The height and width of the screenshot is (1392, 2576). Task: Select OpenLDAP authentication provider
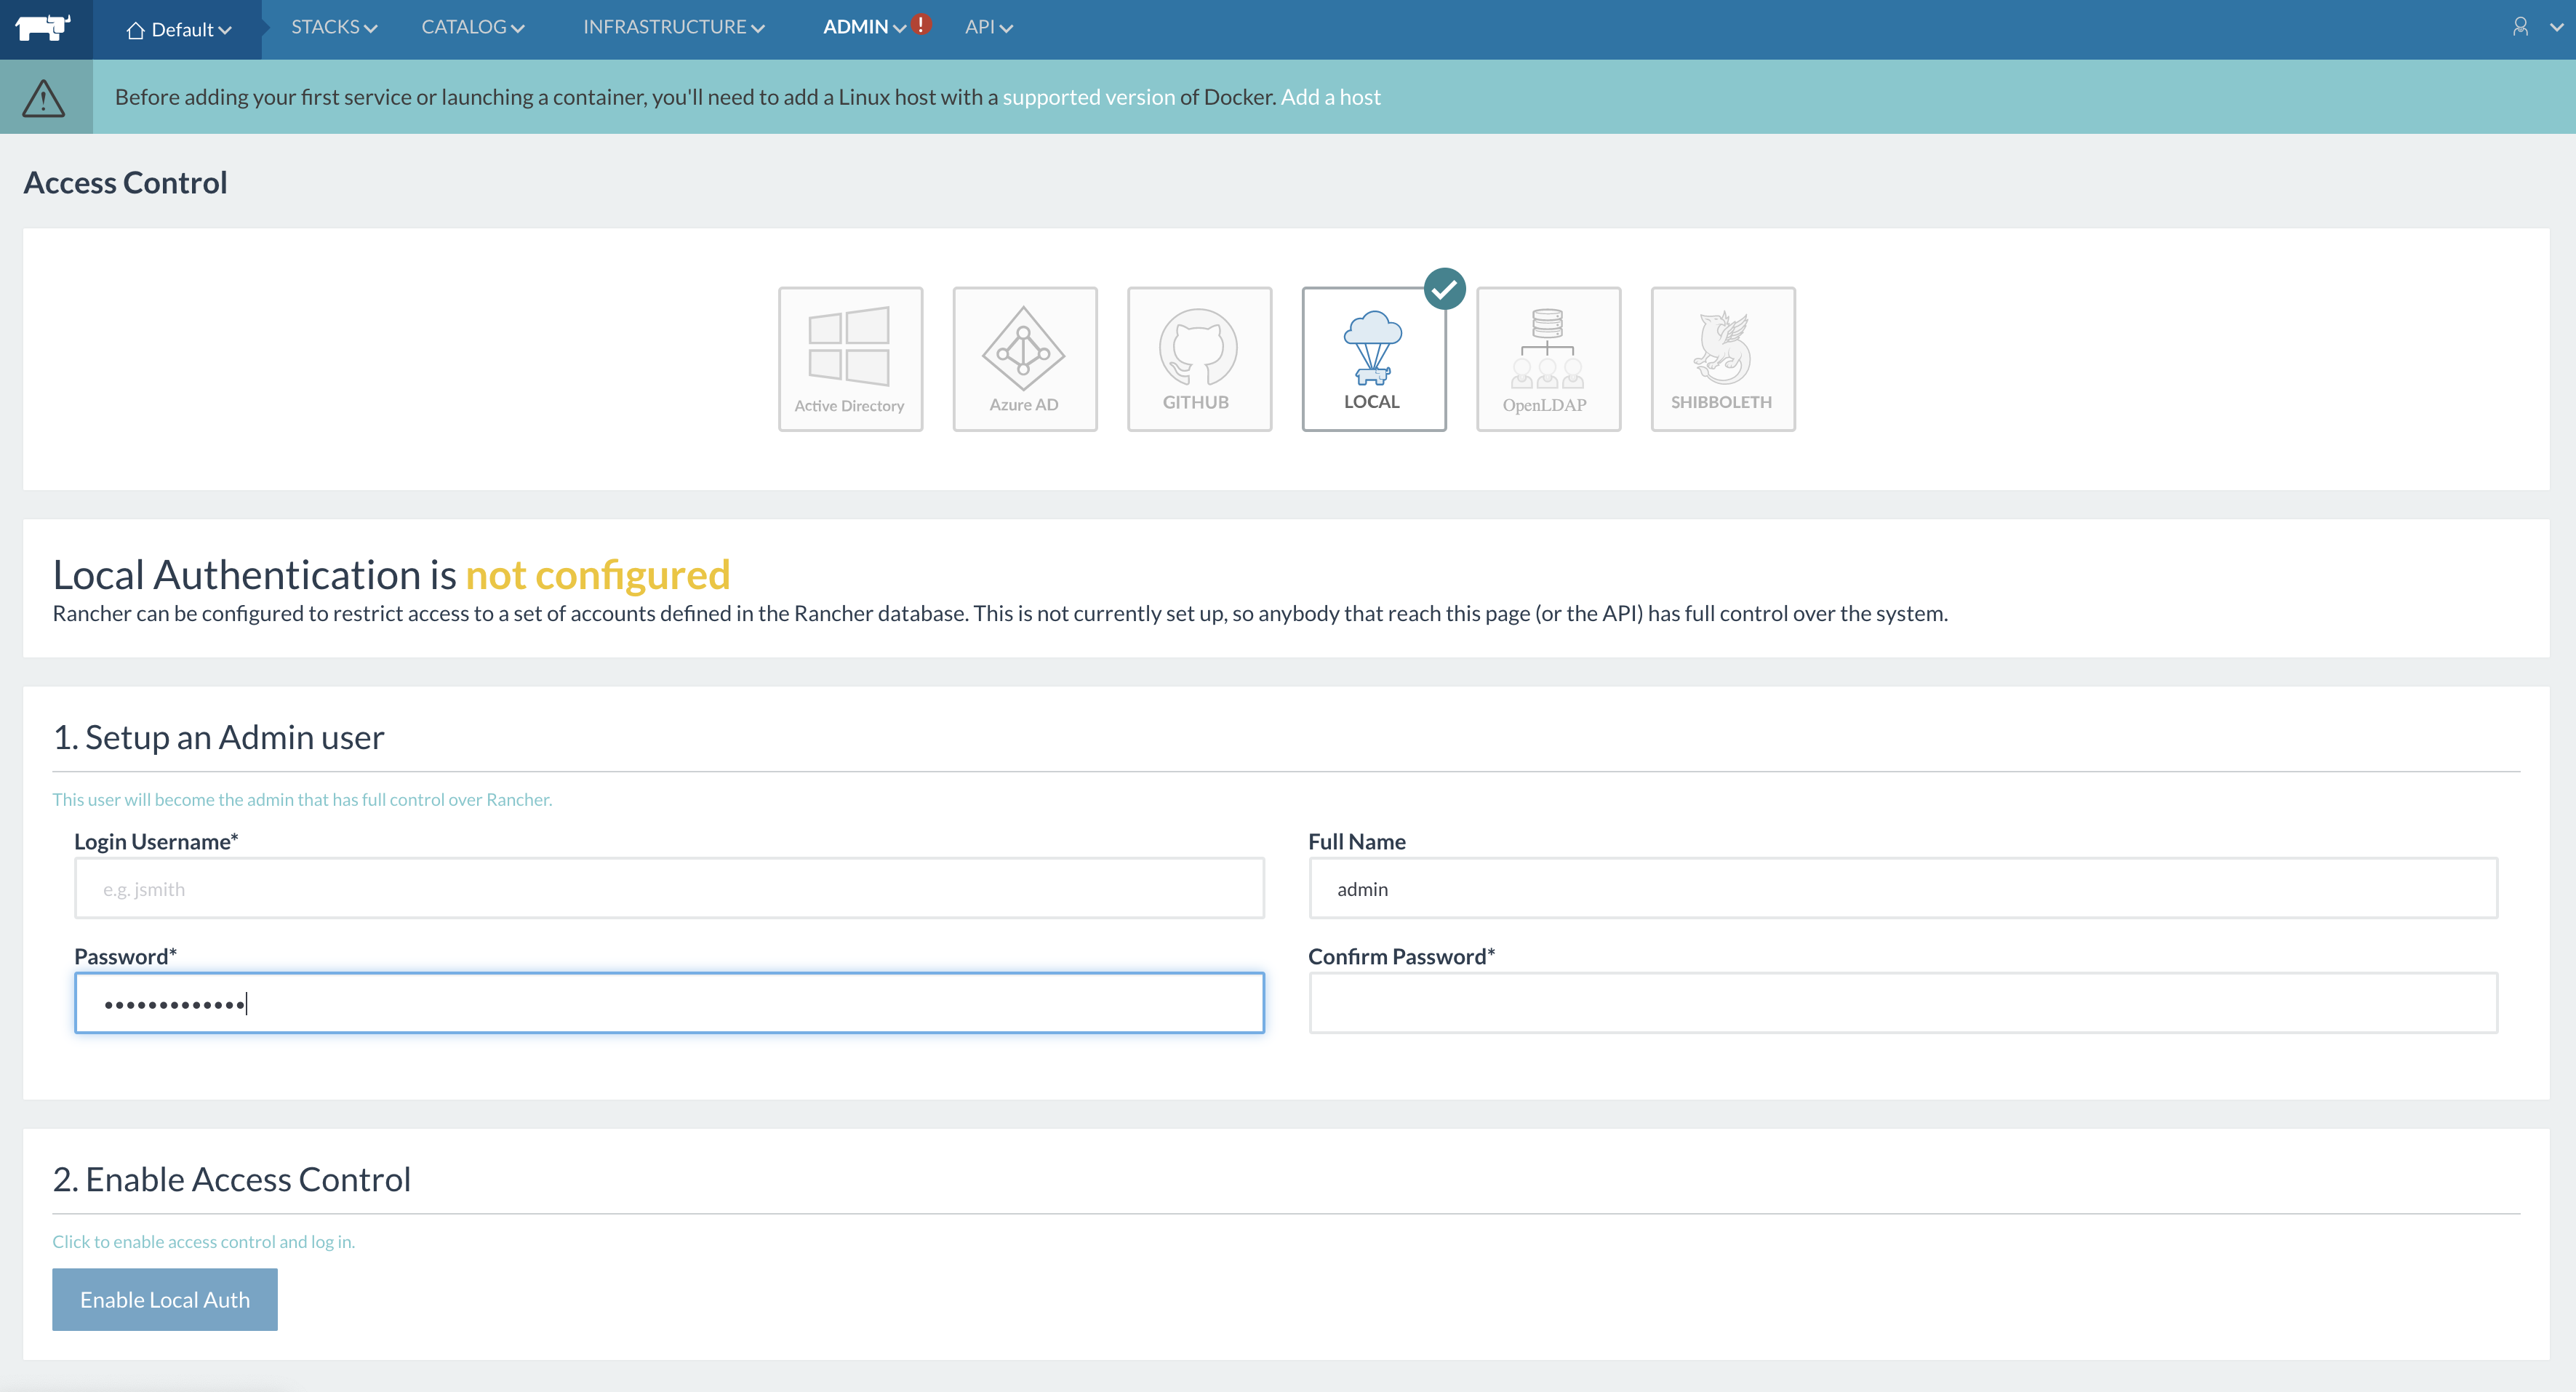click(x=1548, y=359)
